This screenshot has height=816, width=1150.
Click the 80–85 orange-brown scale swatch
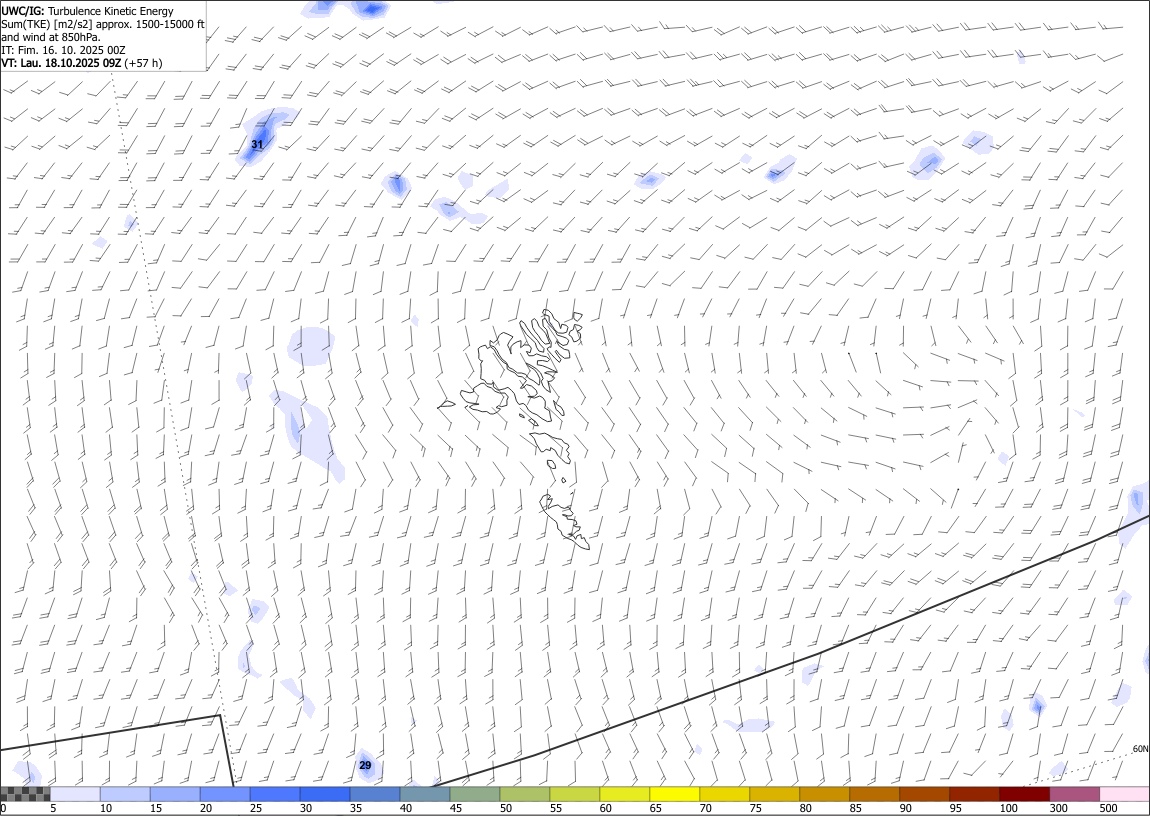pyautogui.click(x=824, y=794)
